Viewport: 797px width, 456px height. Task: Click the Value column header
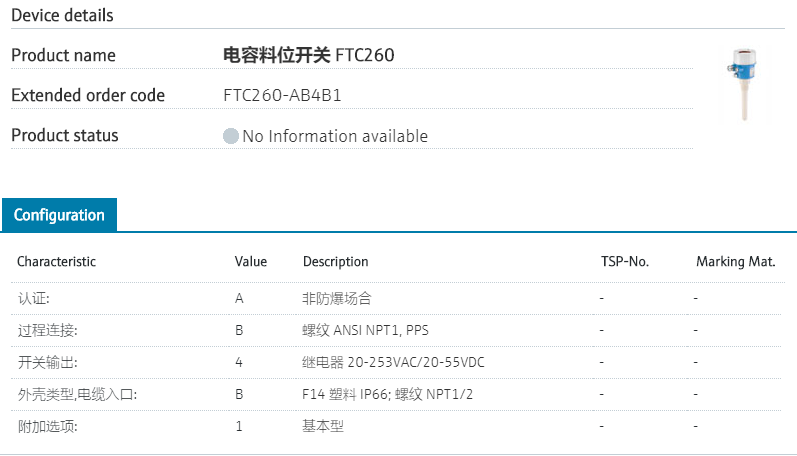251,262
